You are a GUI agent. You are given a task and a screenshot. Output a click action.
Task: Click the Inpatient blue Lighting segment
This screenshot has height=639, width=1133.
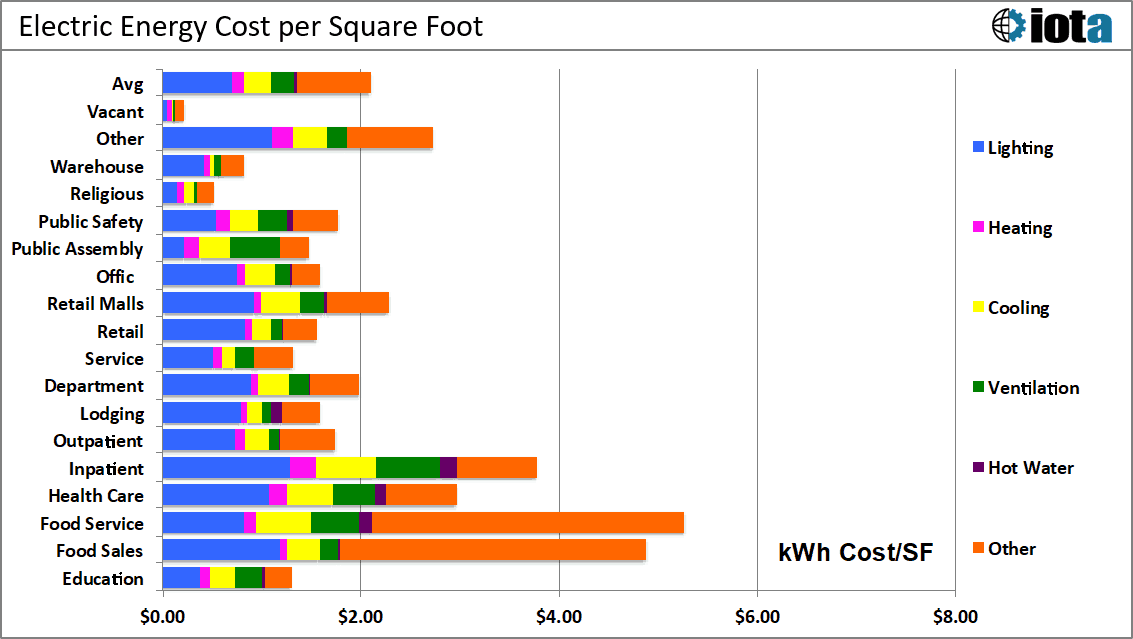point(226,468)
